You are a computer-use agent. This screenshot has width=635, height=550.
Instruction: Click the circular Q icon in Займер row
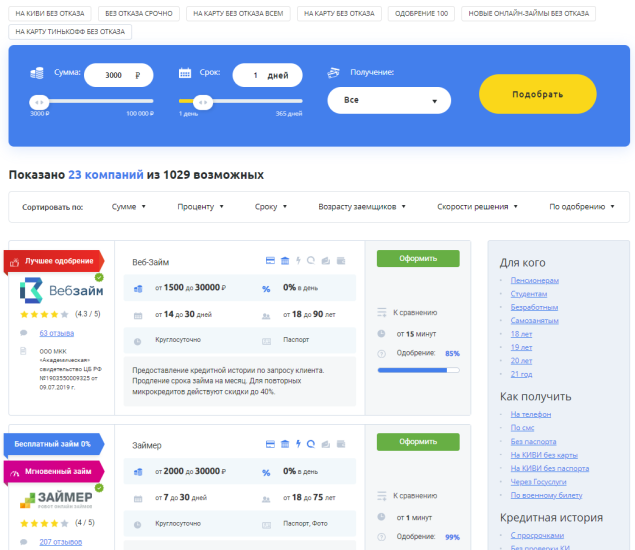[311, 444]
